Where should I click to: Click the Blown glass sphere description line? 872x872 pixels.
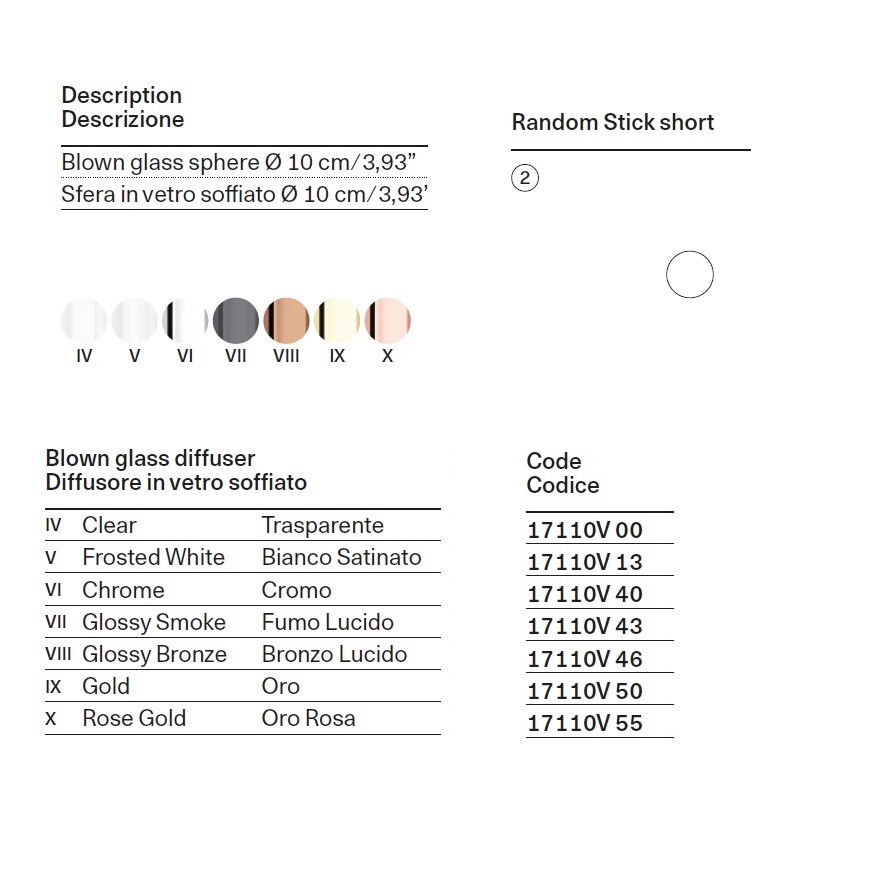click(239, 162)
